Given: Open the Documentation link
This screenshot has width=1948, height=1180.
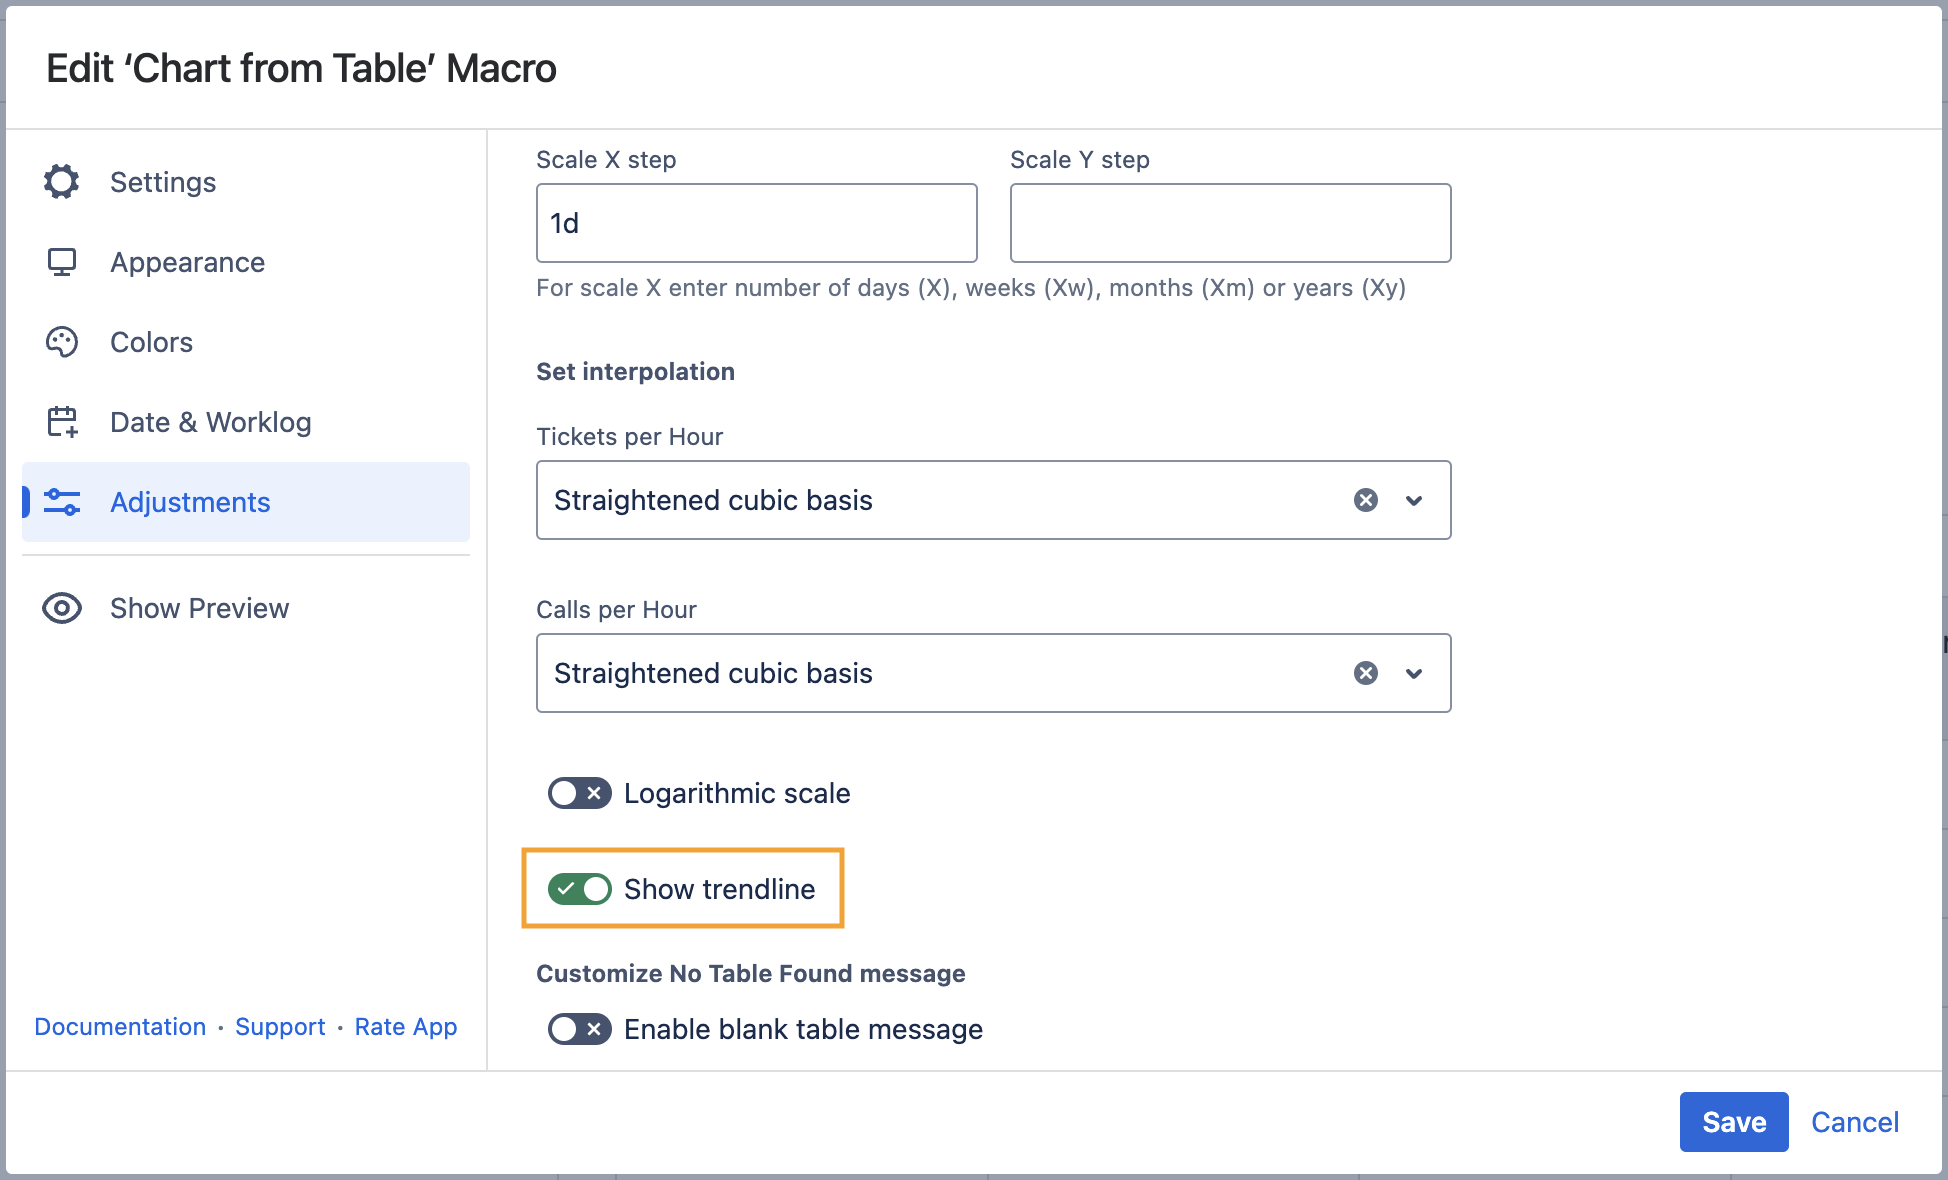Looking at the screenshot, I should (x=120, y=1027).
